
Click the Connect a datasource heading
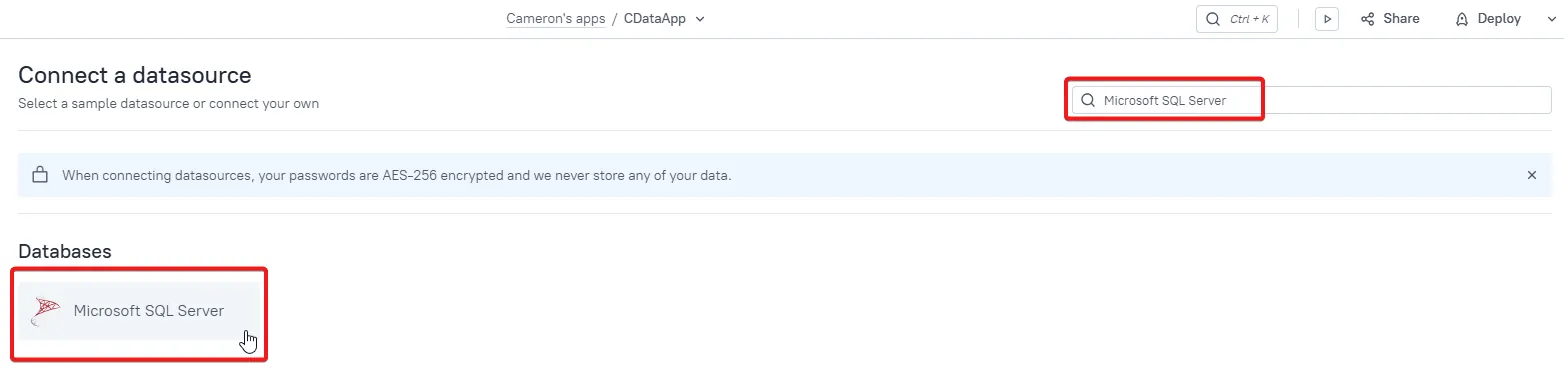[135, 75]
